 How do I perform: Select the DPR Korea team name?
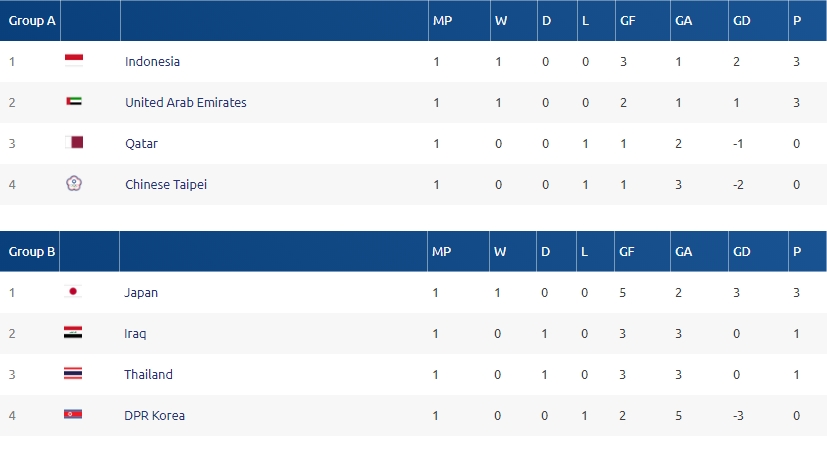pos(154,415)
